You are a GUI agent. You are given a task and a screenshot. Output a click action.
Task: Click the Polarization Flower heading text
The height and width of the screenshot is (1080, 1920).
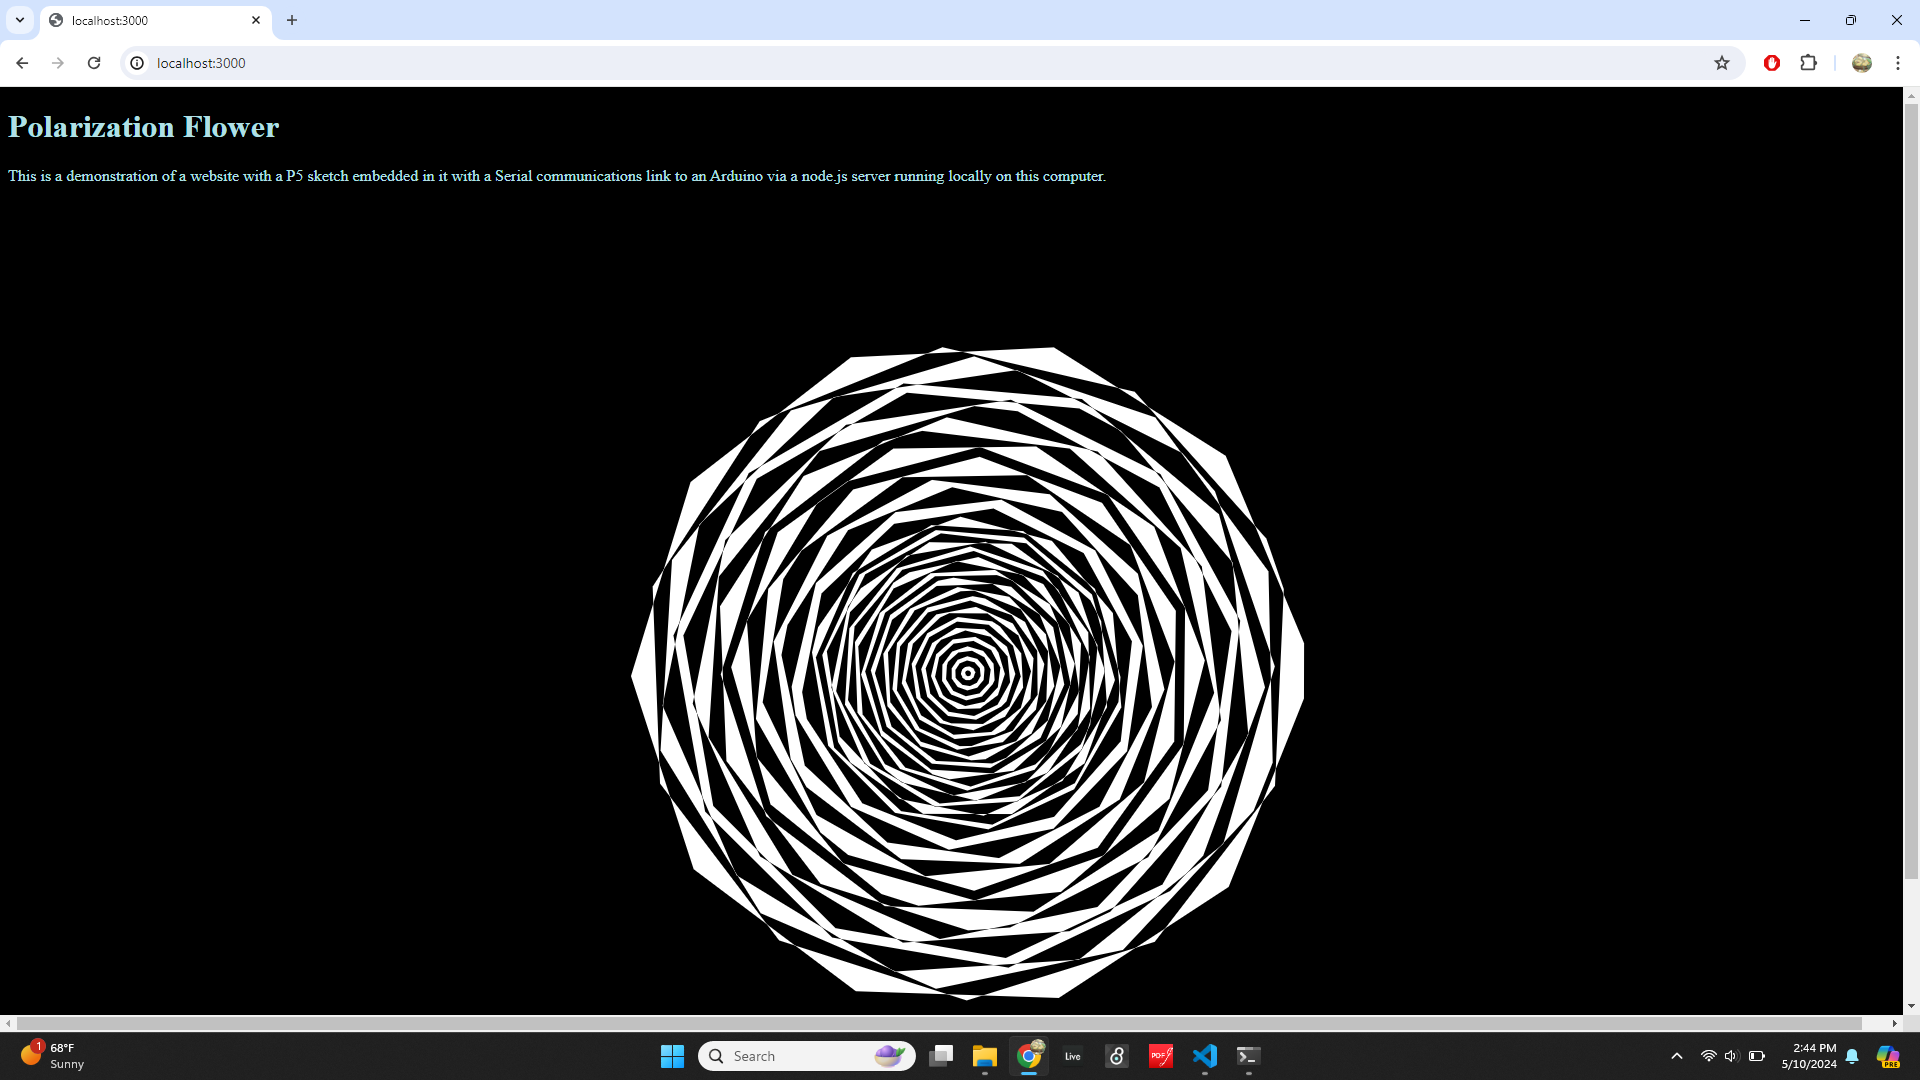click(144, 128)
